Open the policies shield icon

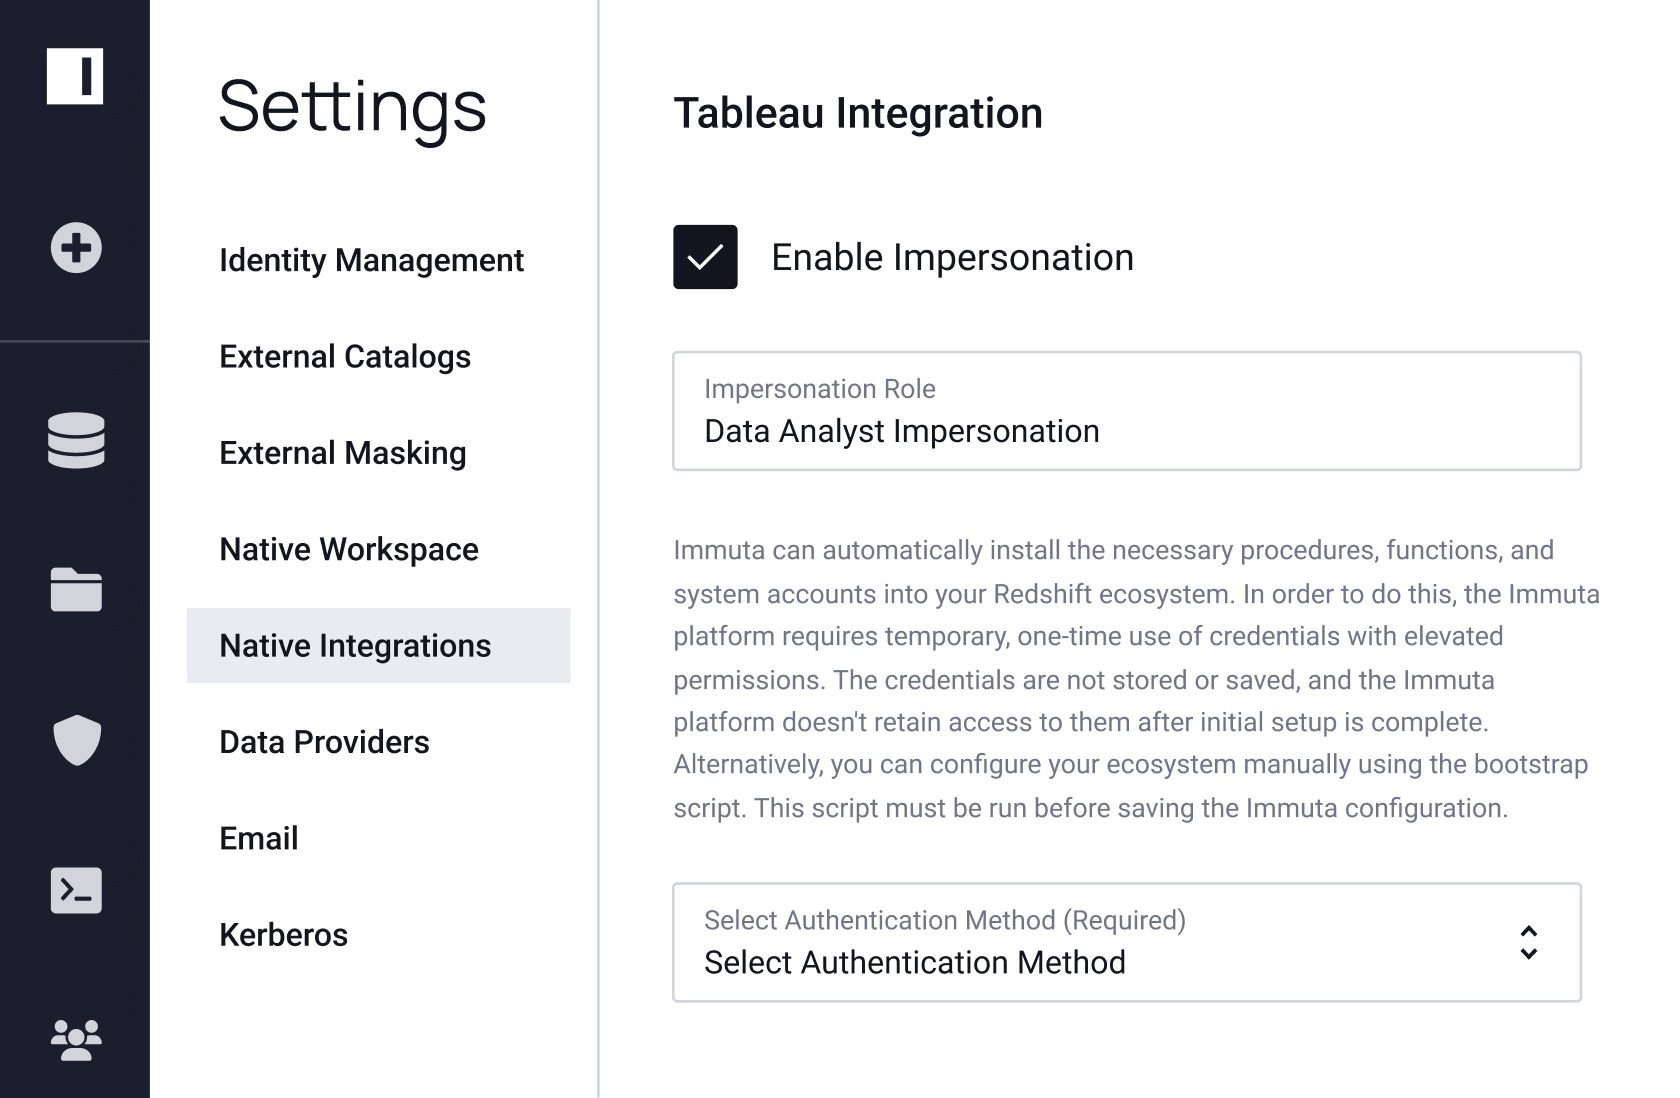77,740
